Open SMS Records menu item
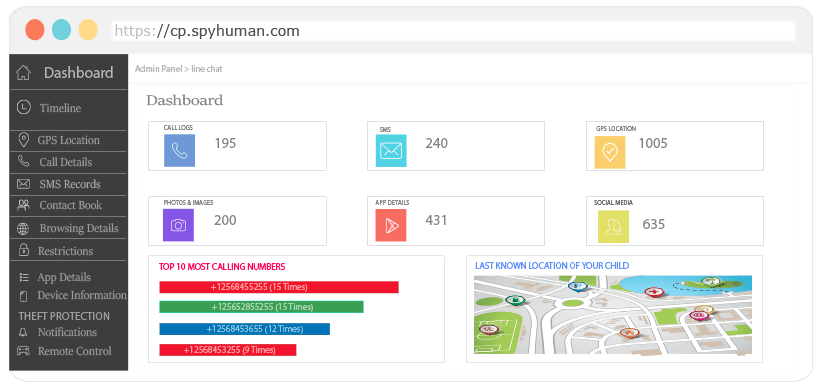The image size is (818, 388). coord(68,184)
